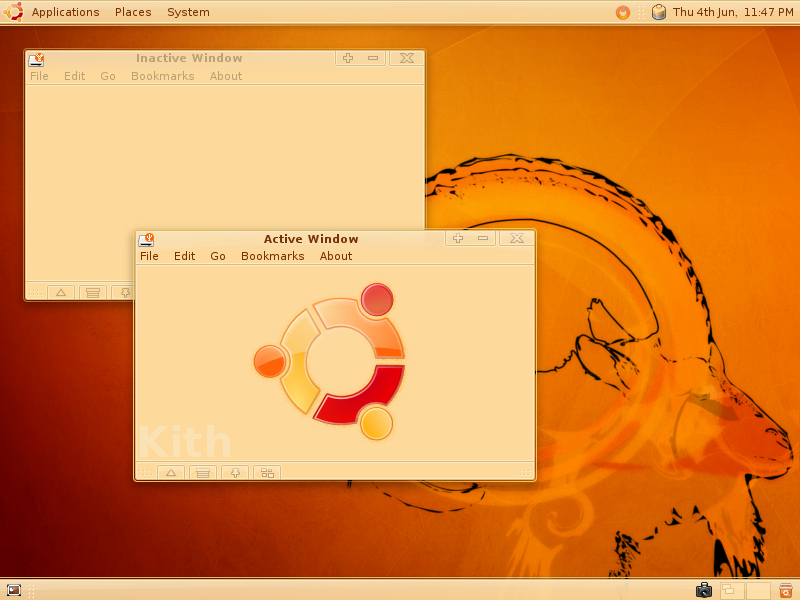The image size is (800, 600).
Task: Open the Places menu in top panel
Action: pyautogui.click(x=133, y=12)
